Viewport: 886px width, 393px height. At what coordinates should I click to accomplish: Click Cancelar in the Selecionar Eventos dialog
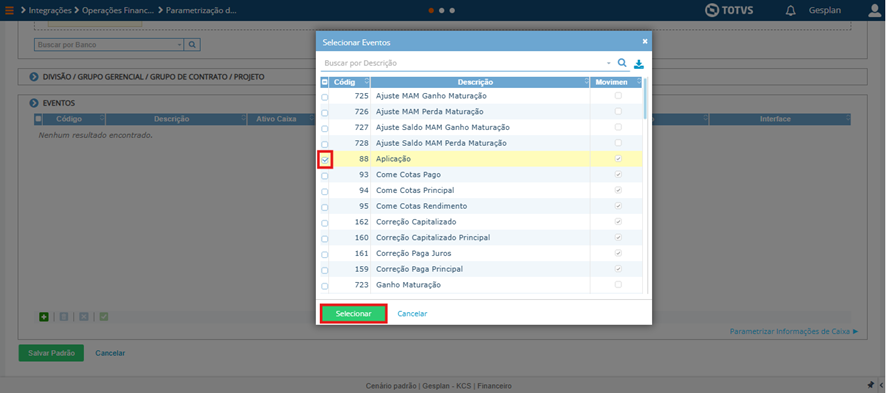[412, 313]
